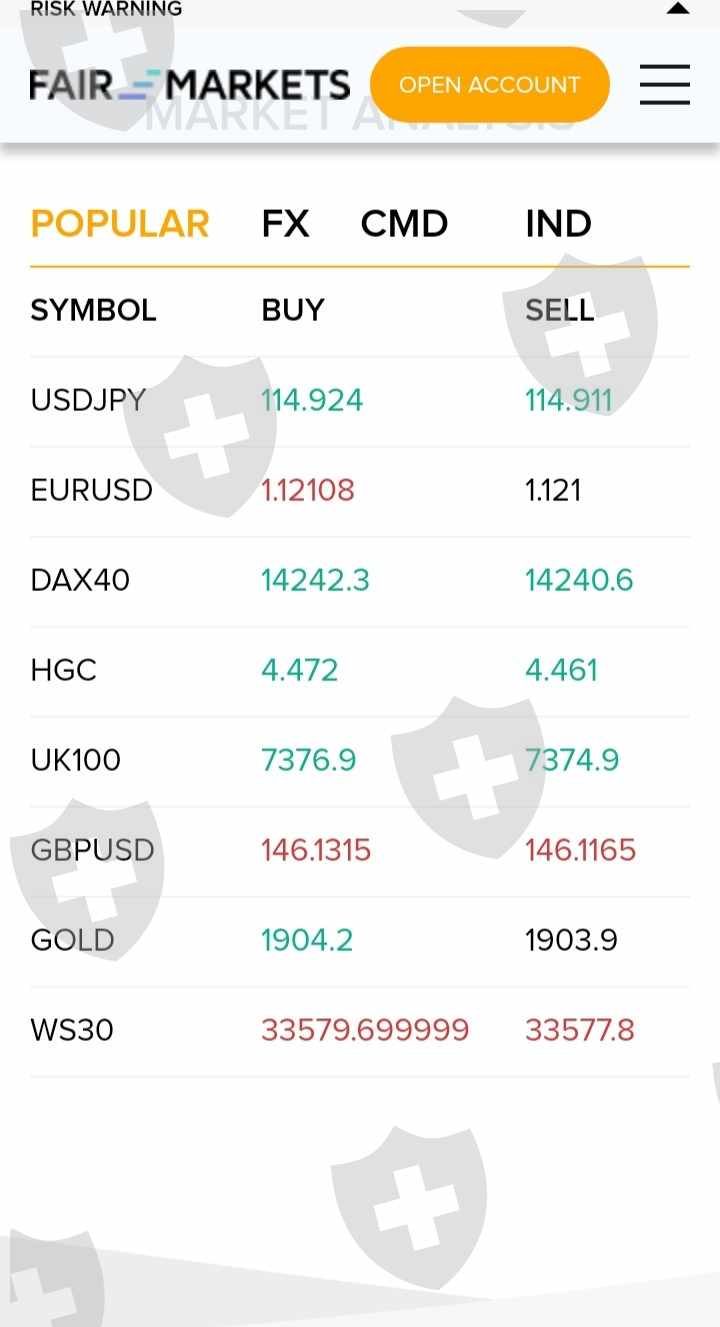The height and width of the screenshot is (1327, 720).
Task: Click the EURUSD symbol
Action: (x=92, y=491)
